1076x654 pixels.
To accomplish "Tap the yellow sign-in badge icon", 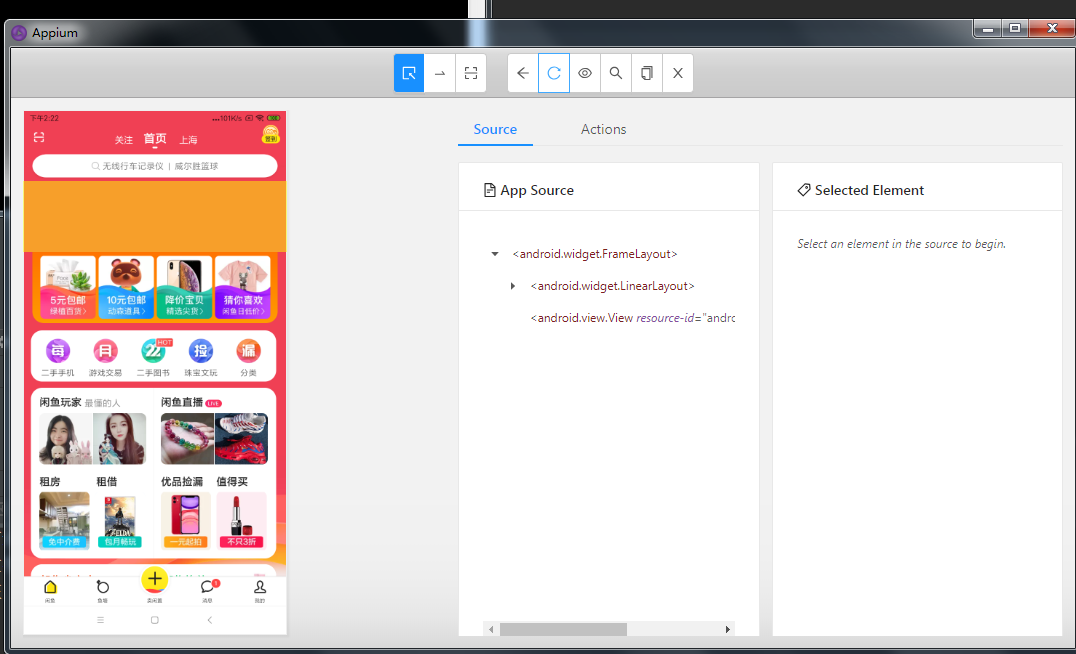I will [270, 135].
